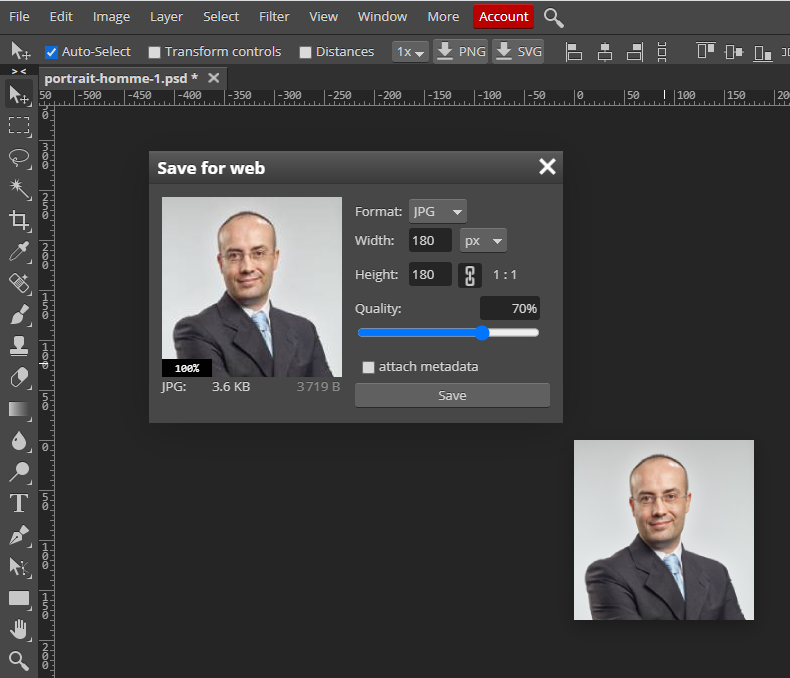
Task: Open the px units dropdown
Action: pyautogui.click(x=483, y=241)
